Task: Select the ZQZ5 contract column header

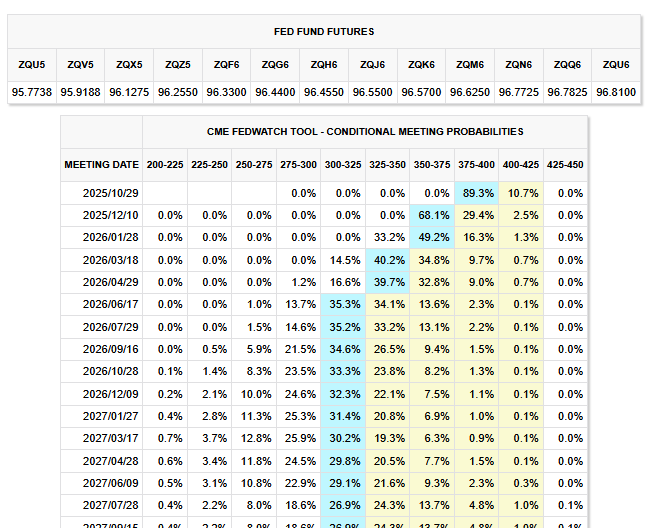Action: (x=178, y=64)
